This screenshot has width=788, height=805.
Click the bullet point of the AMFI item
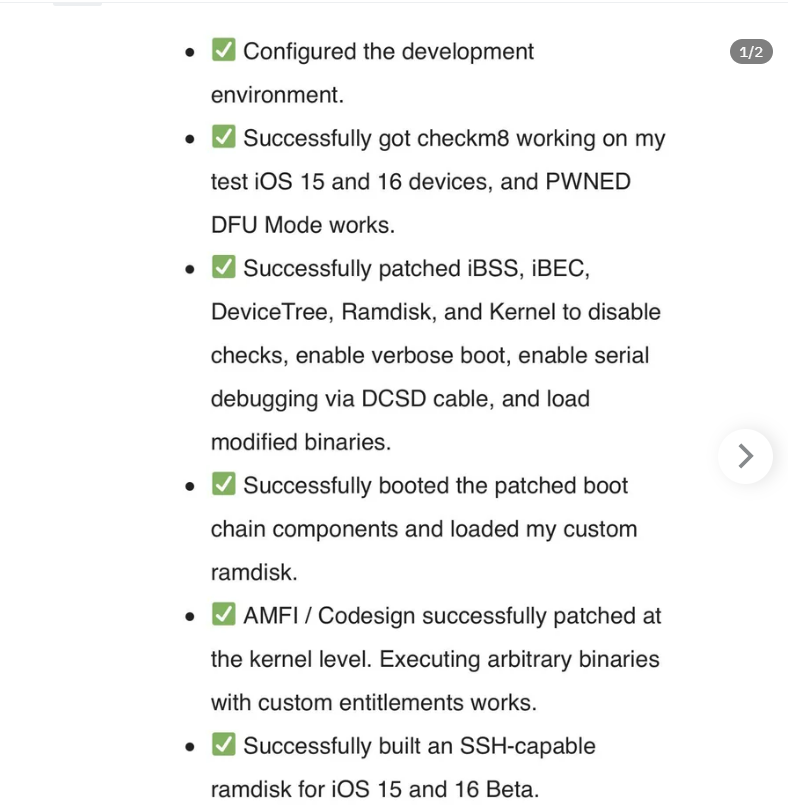coord(190,617)
